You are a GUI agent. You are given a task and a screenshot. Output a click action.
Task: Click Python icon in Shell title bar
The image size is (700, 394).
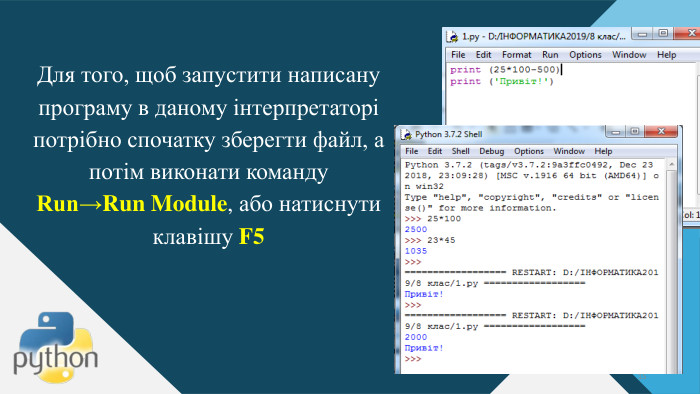pos(406,134)
